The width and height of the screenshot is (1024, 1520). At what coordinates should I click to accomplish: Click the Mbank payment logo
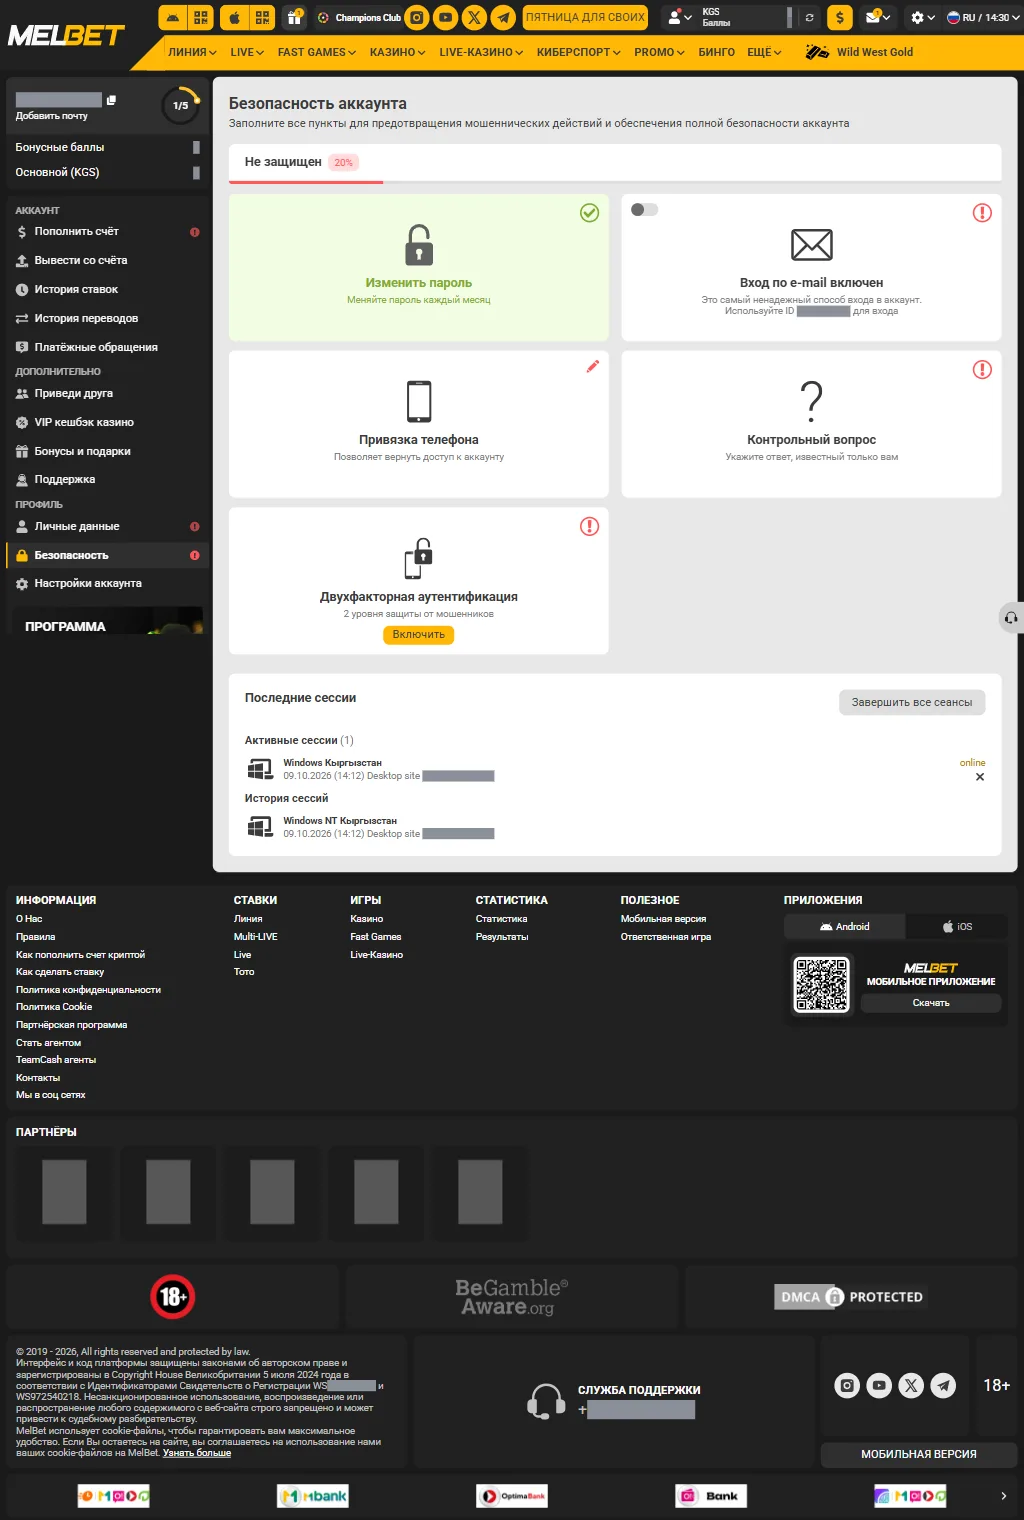(x=313, y=1496)
